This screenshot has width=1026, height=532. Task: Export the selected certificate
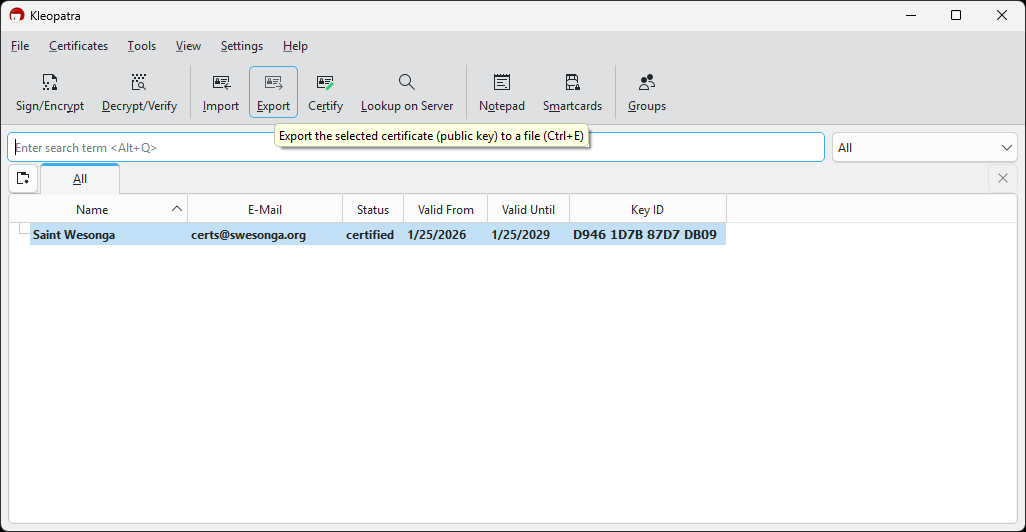click(273, 92)
